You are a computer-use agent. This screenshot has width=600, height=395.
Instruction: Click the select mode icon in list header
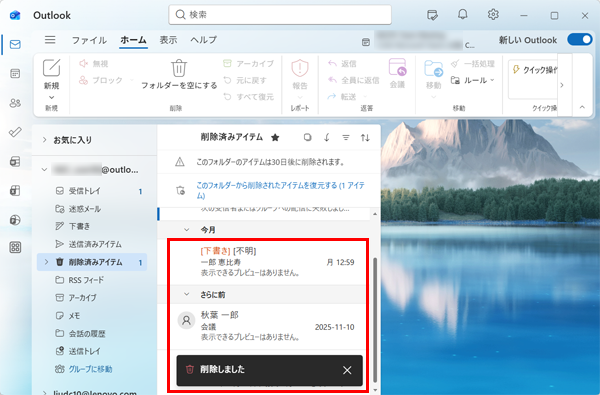pyautogui.click(x=307, y=137)
